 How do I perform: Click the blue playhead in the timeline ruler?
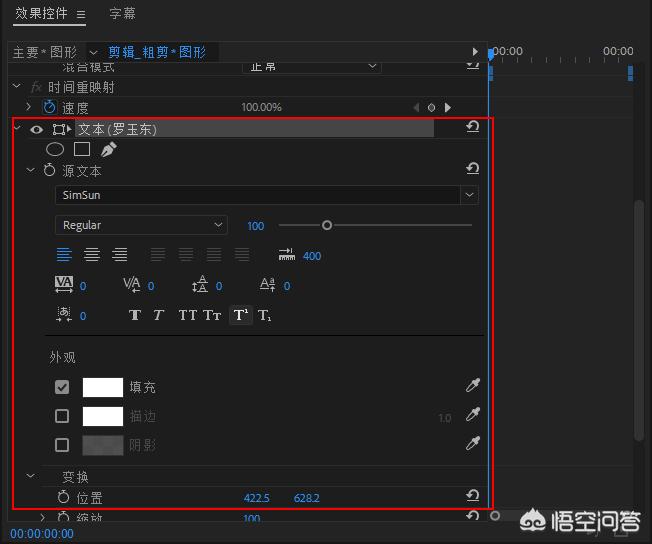pos(491,54)
